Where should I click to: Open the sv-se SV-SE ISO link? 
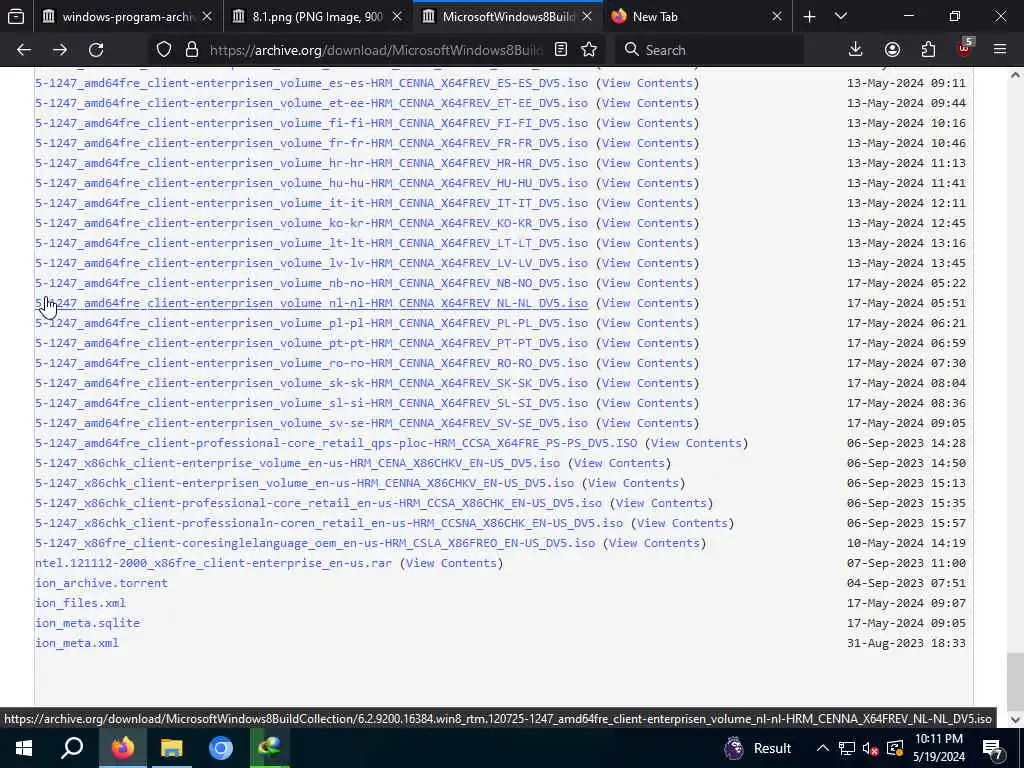point(312,423)
